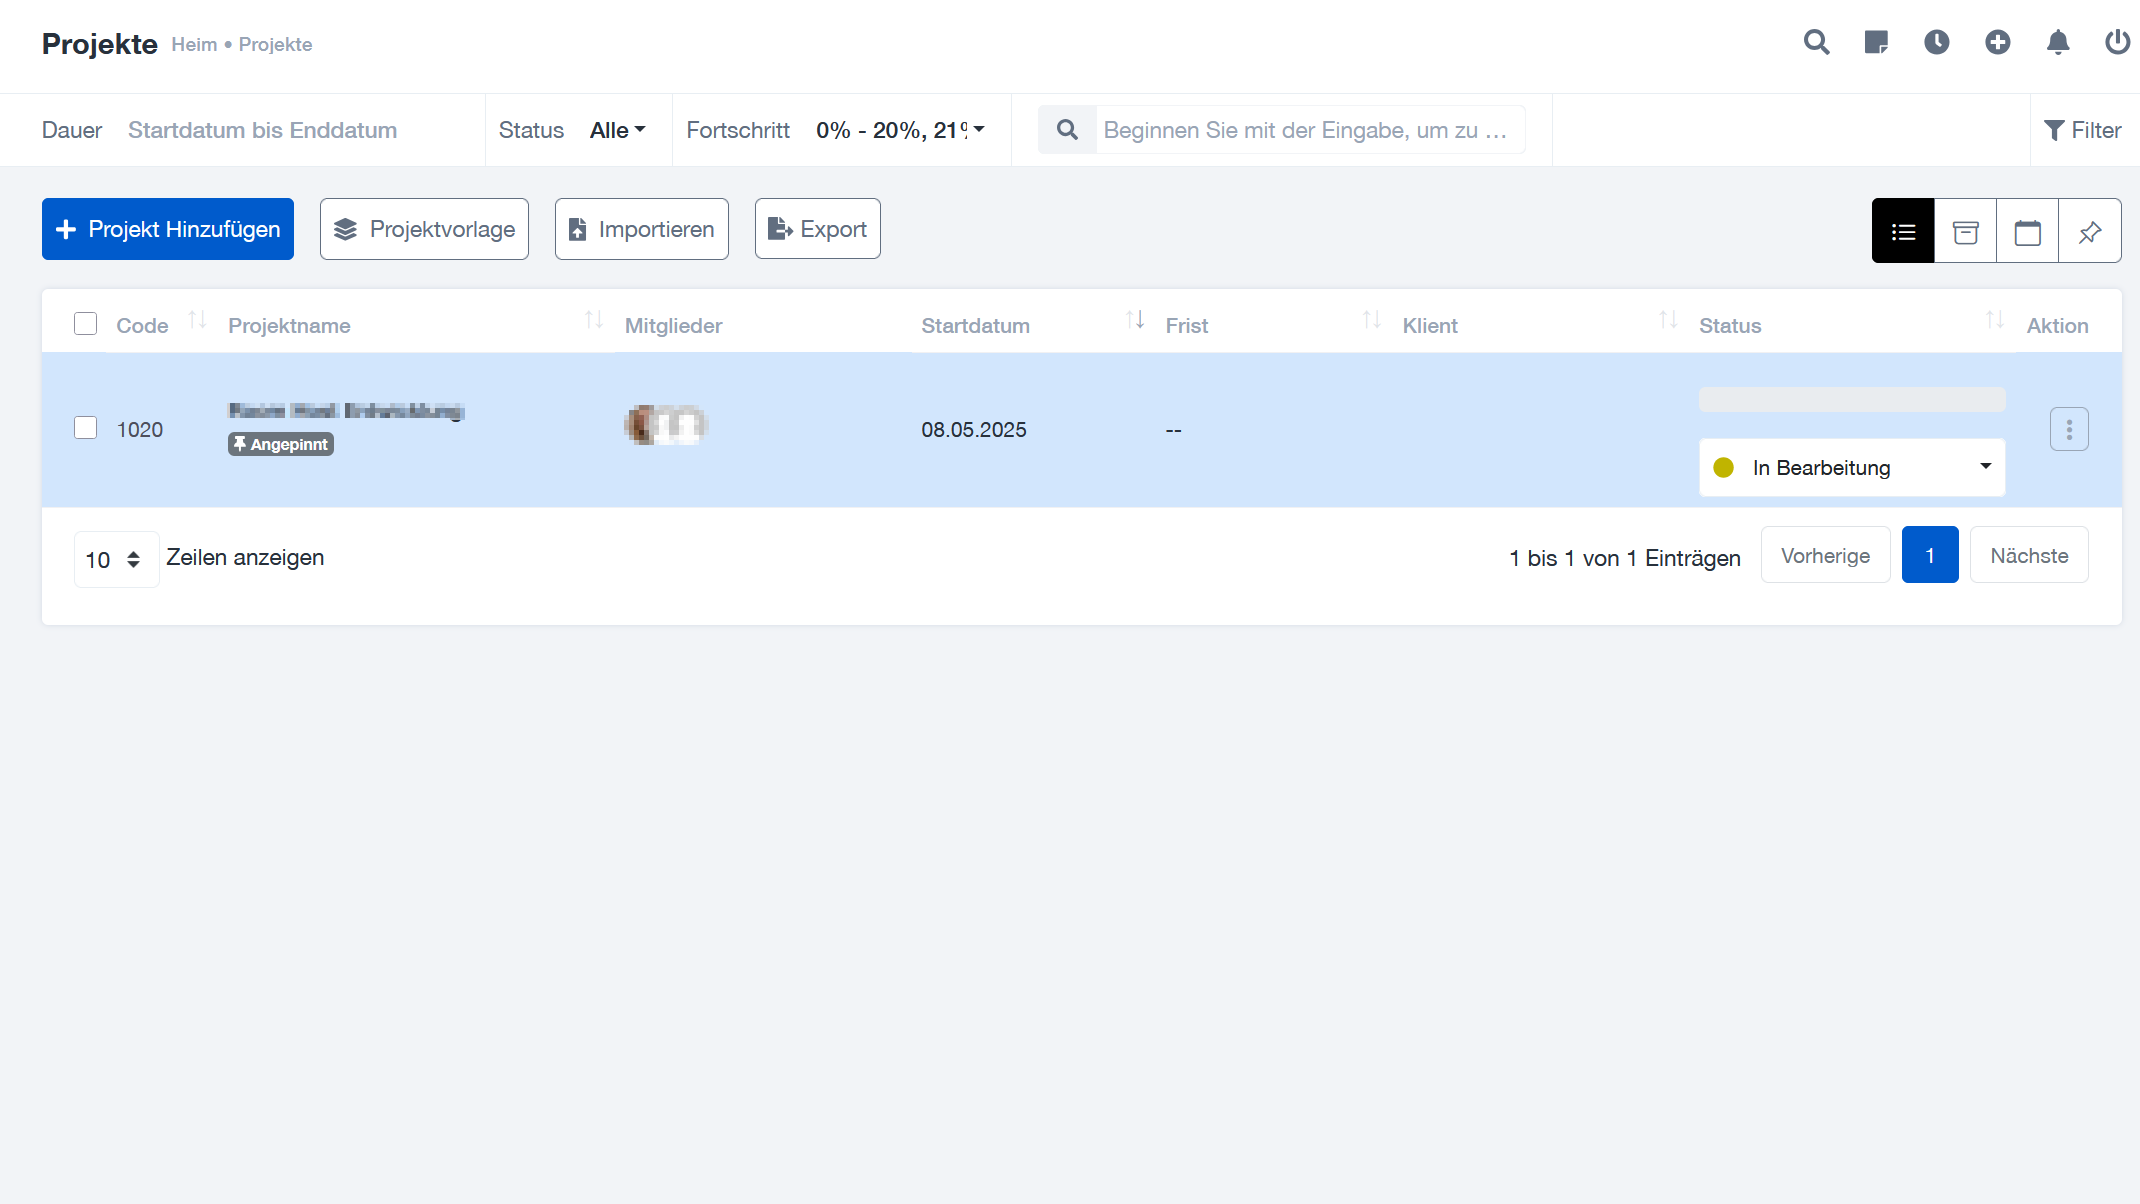This screenshot has height=1204, width=2140.
Task: Open the timer clock icon
Action: point(1937,42)
